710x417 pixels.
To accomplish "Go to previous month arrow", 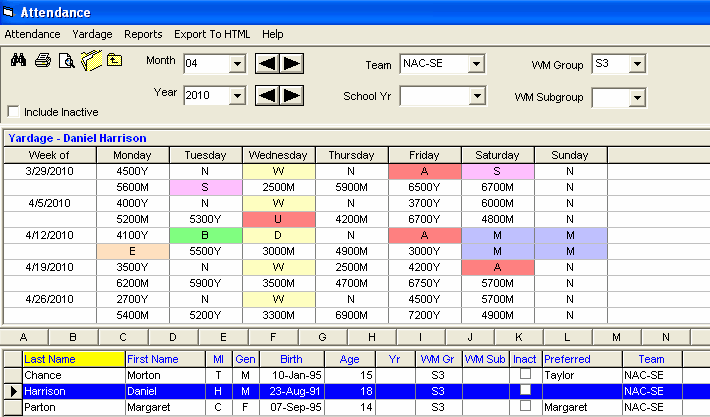I will pos(267,64).
